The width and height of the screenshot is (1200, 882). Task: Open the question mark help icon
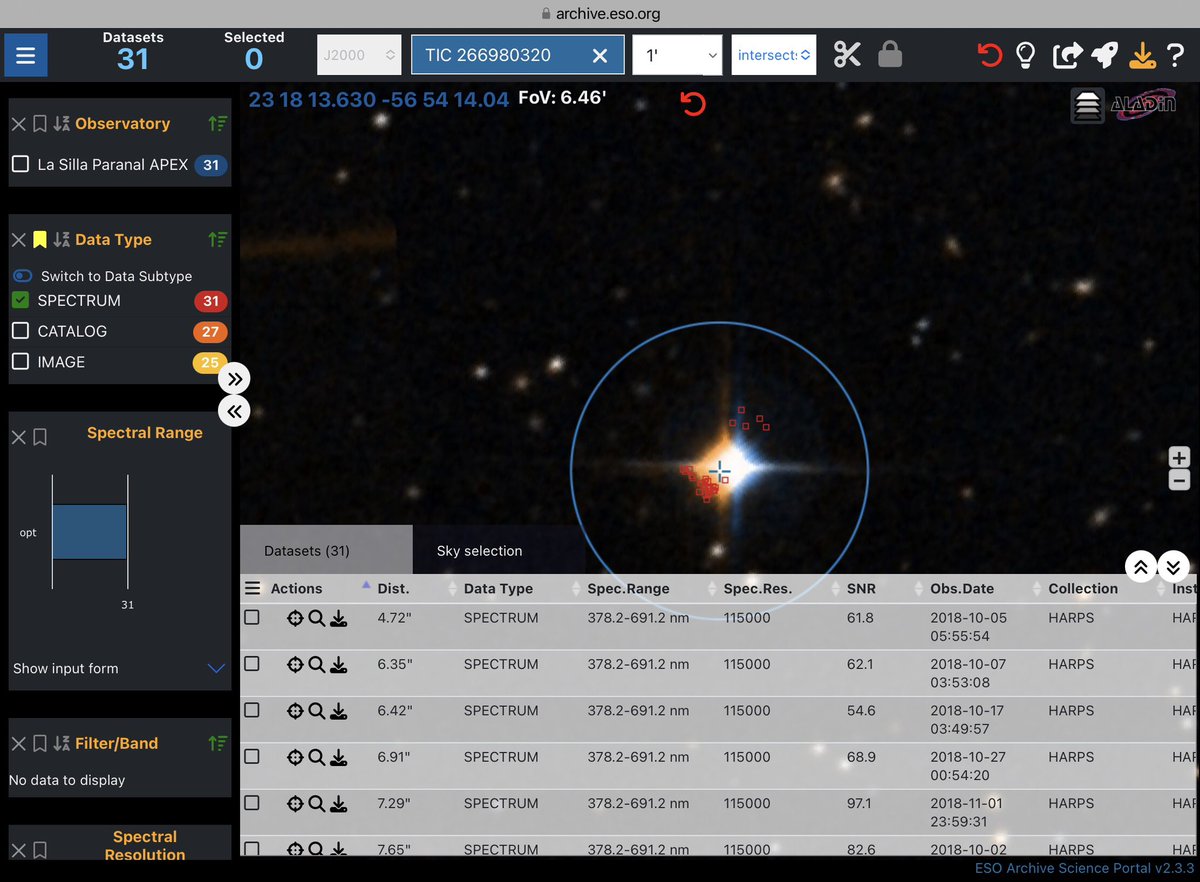tap(1176, 55)
